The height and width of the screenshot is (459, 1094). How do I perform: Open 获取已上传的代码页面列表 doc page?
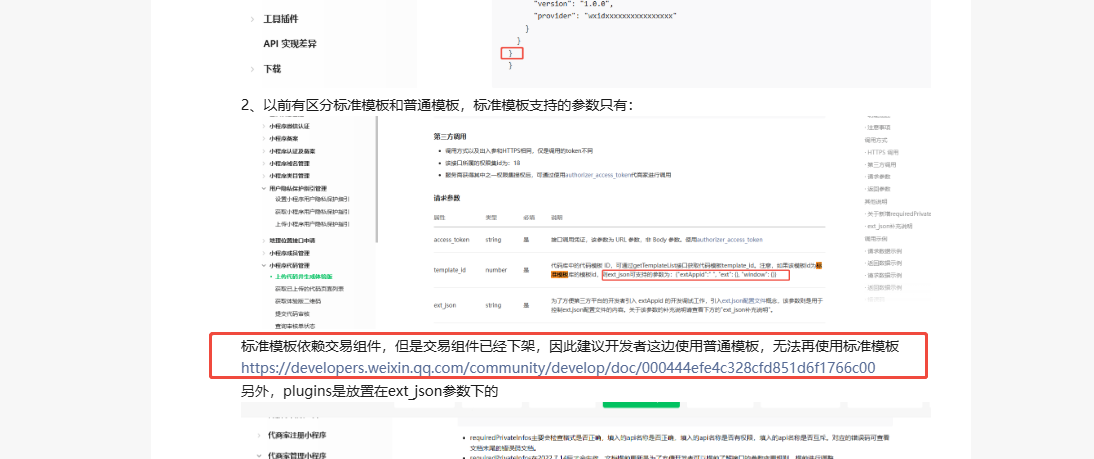pos(309,288)
